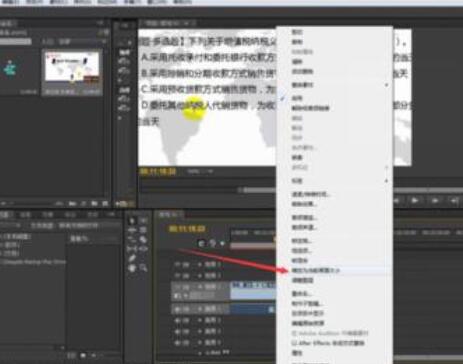Screen dimensions: 463x364
Task: Mute the Audio 4 track speaker
Action: [178, 343]
